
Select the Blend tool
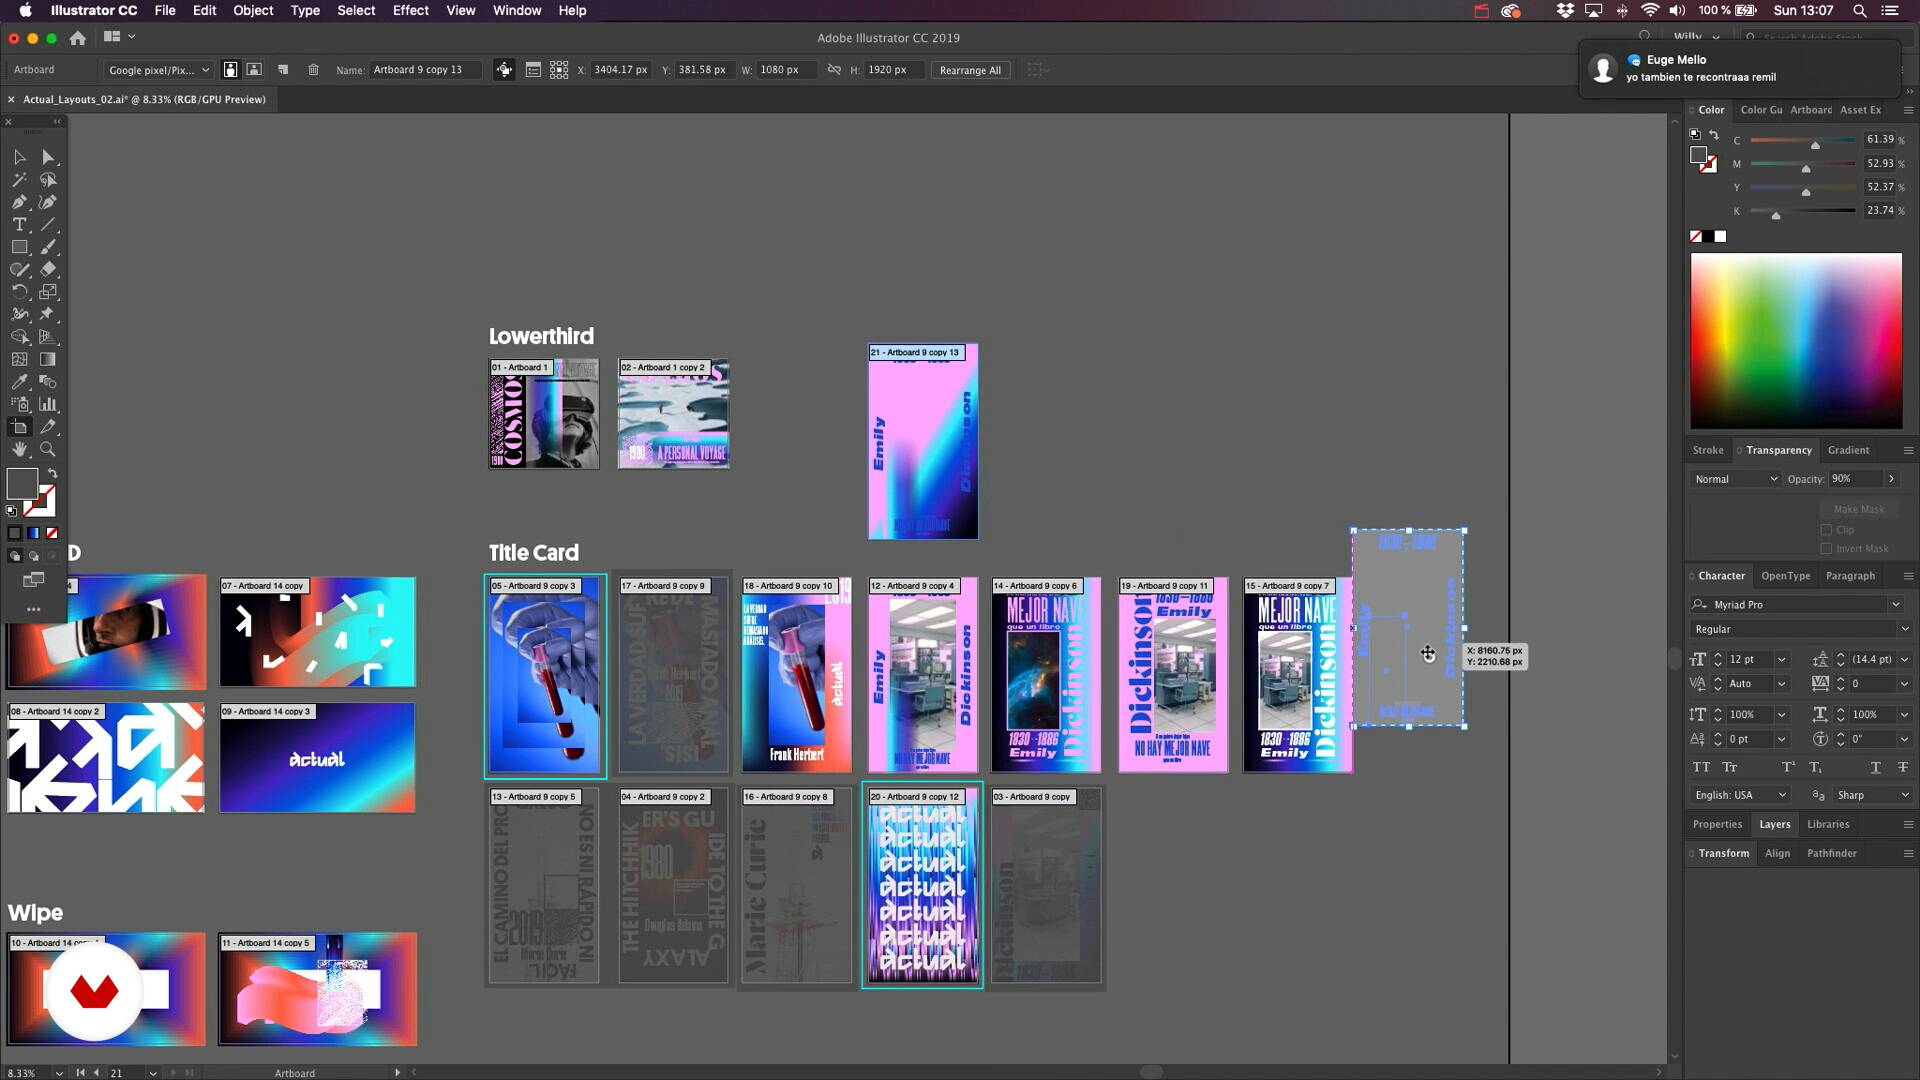point(48,382)
